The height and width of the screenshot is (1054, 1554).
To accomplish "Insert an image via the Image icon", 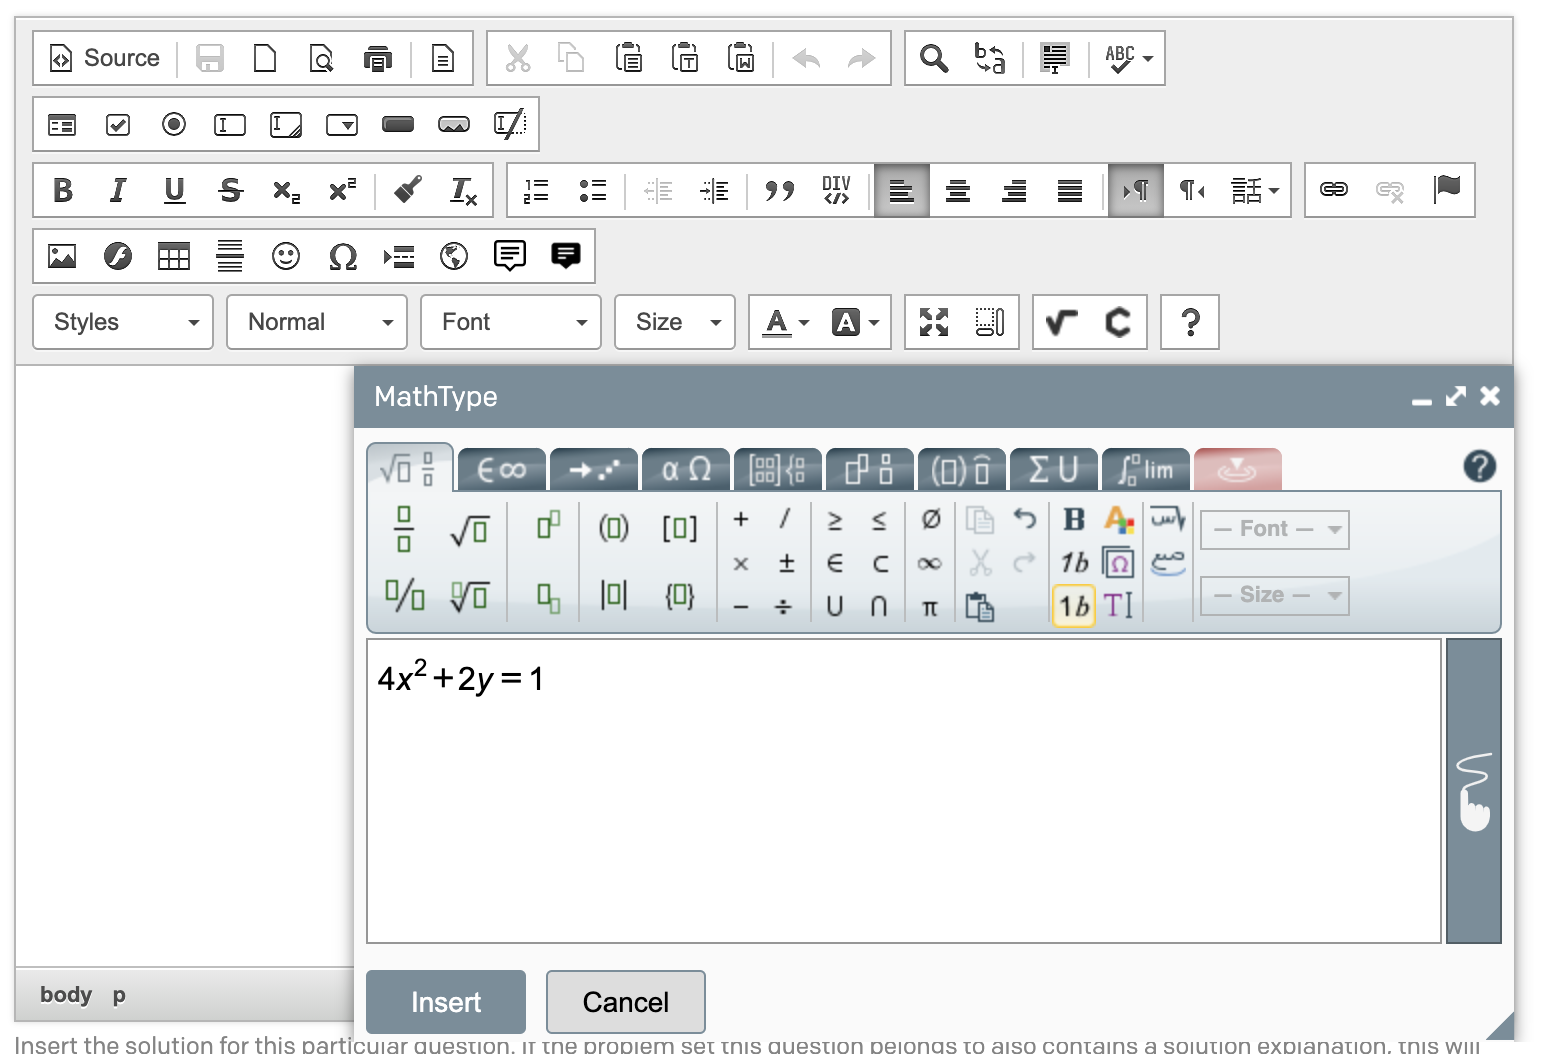I will 62,256.
